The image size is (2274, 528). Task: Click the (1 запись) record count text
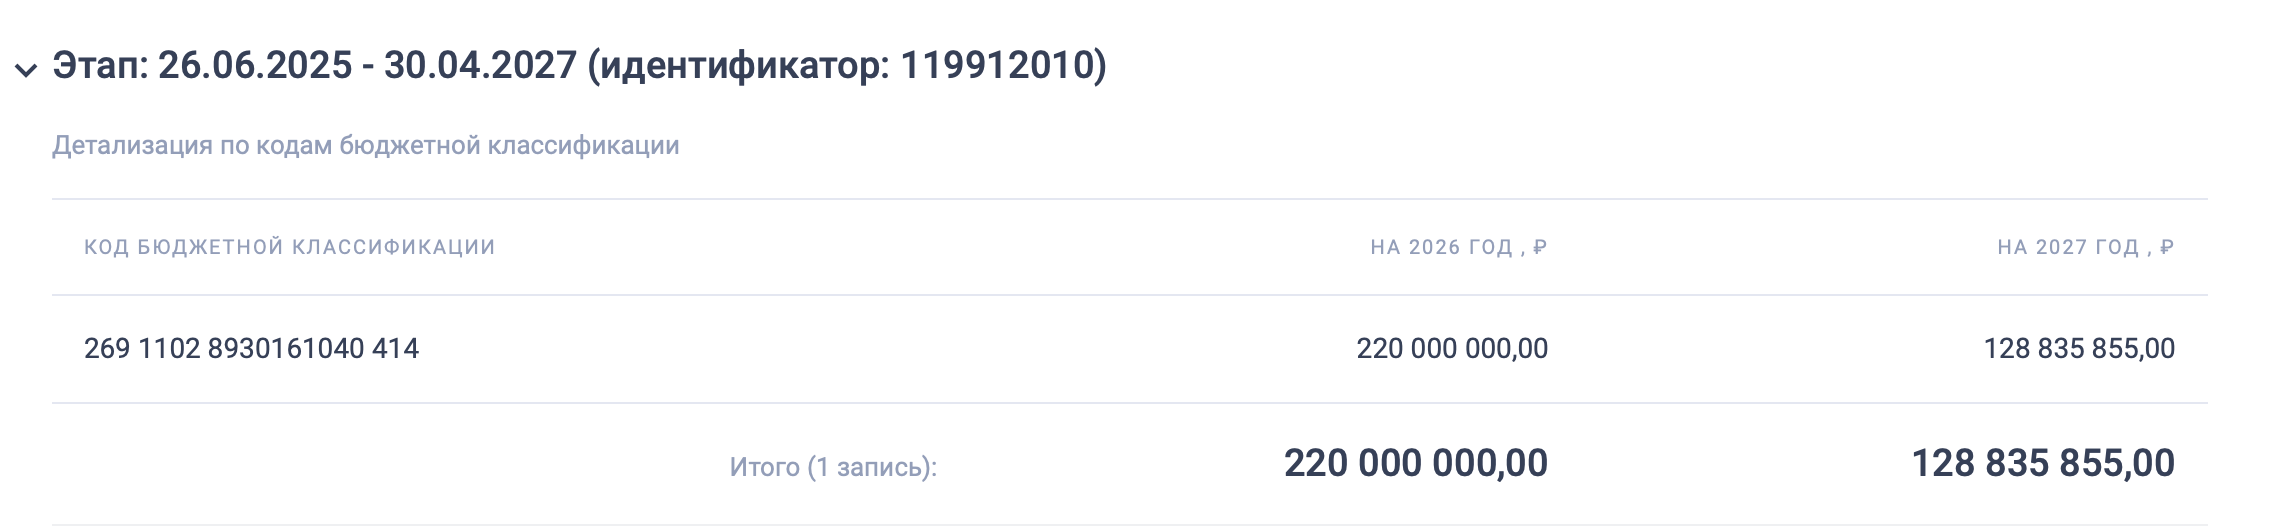tap(872, 467)
